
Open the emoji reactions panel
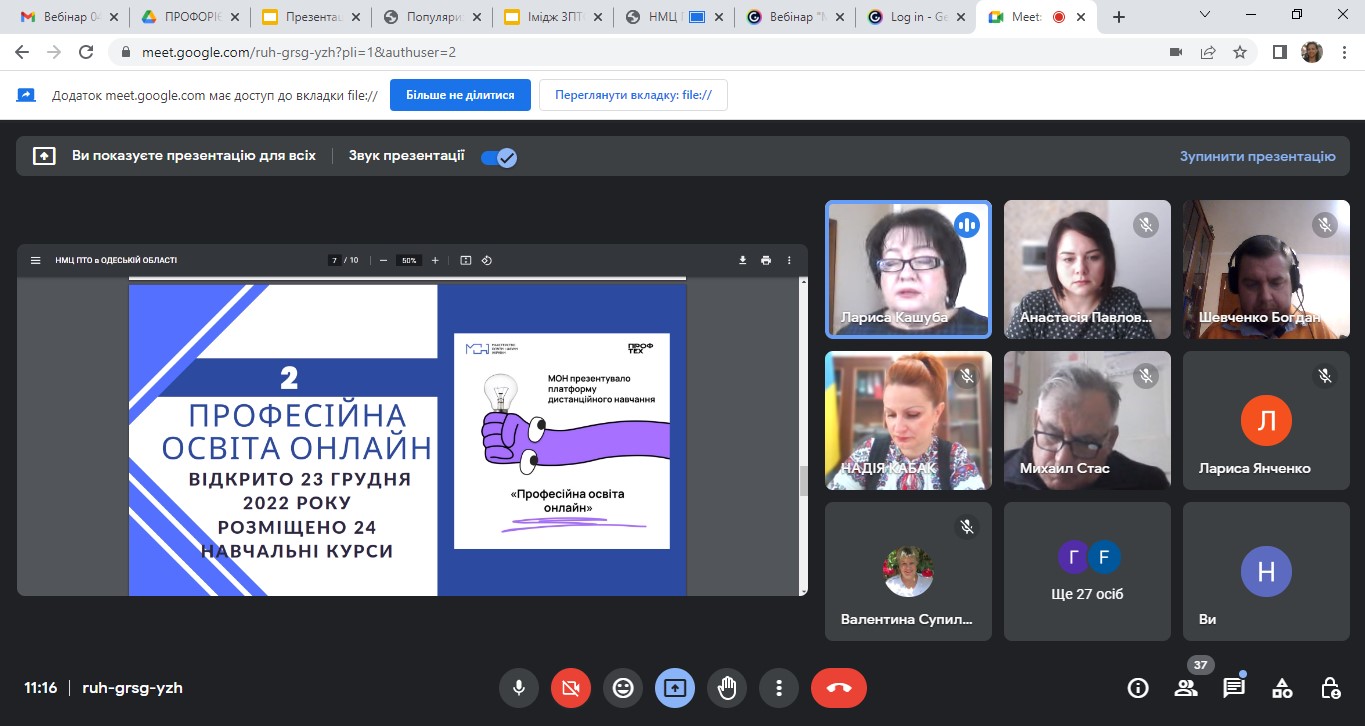click(623, 688)
